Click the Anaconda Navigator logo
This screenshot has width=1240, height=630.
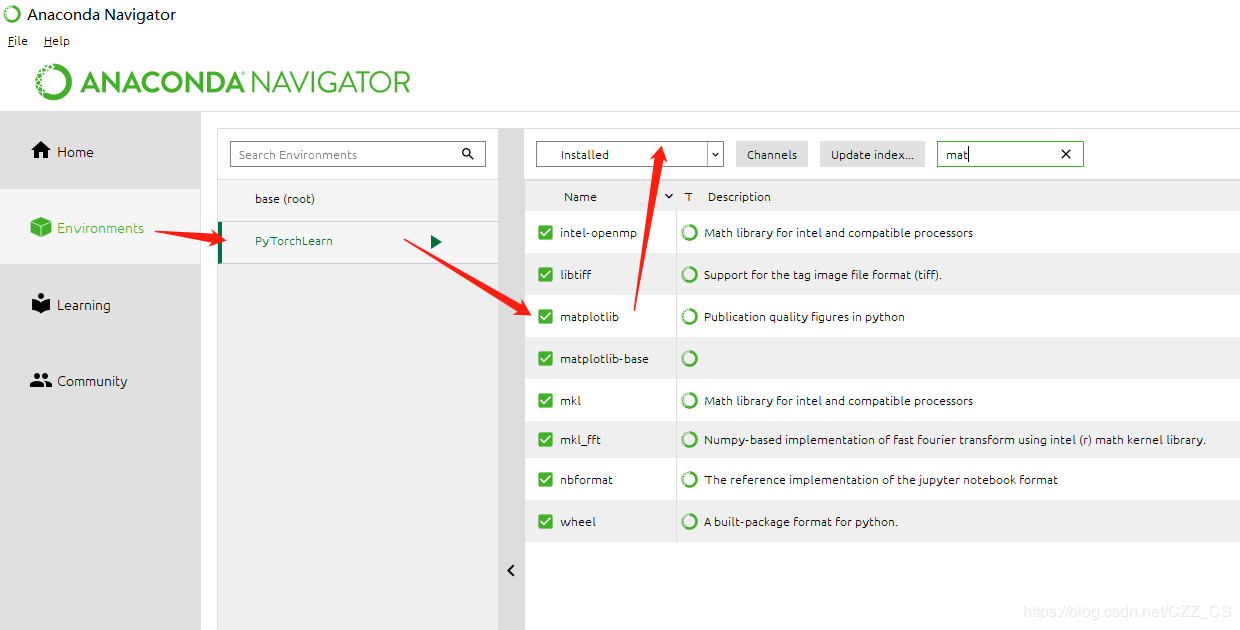click(223, 81)
